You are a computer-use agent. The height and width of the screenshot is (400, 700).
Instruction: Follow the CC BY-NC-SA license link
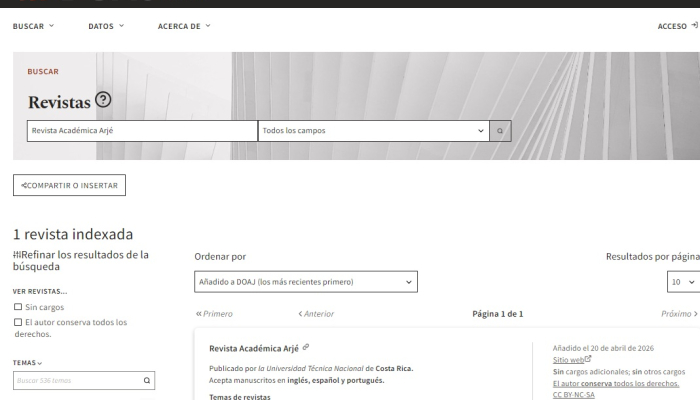(x=573, y=394)
